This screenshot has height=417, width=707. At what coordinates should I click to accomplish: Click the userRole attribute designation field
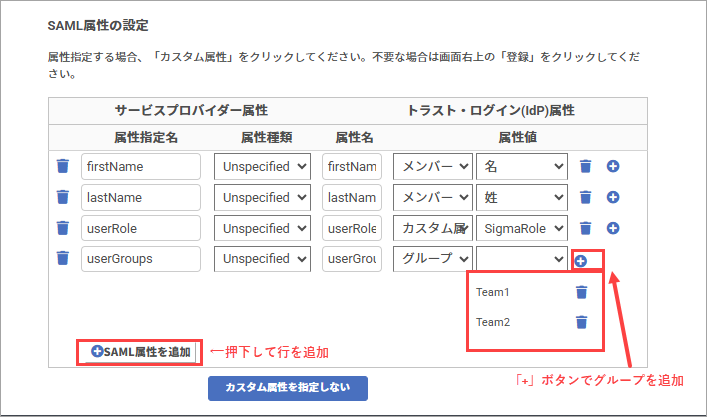[x=141, y=228]
